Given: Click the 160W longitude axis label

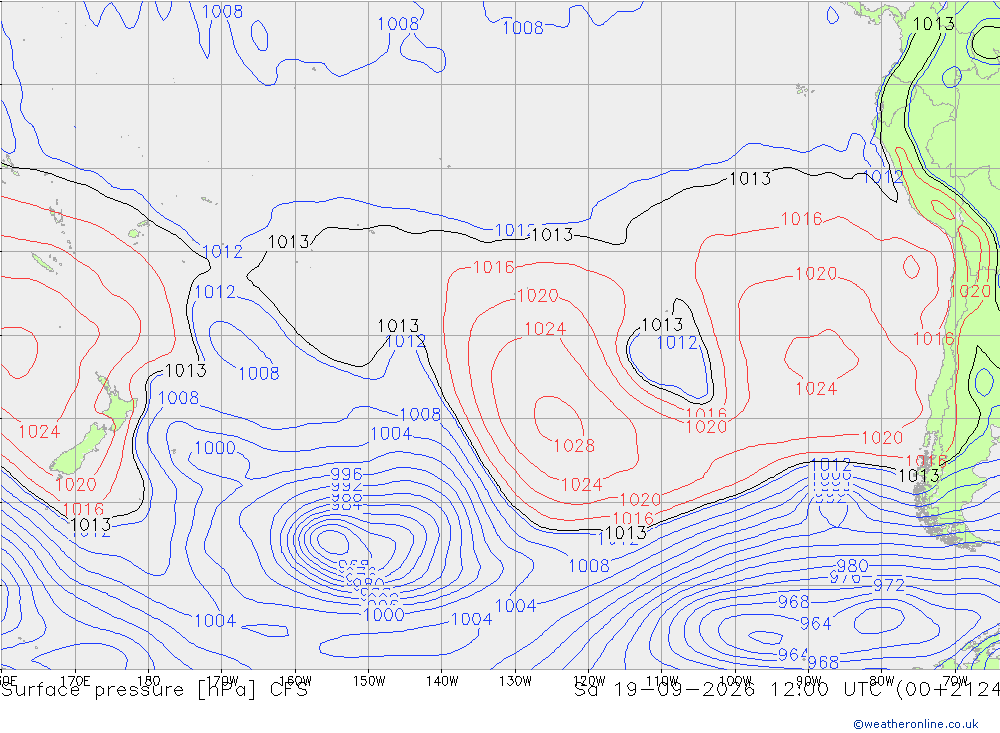Looking at the screenshot, I should point(295,681).
